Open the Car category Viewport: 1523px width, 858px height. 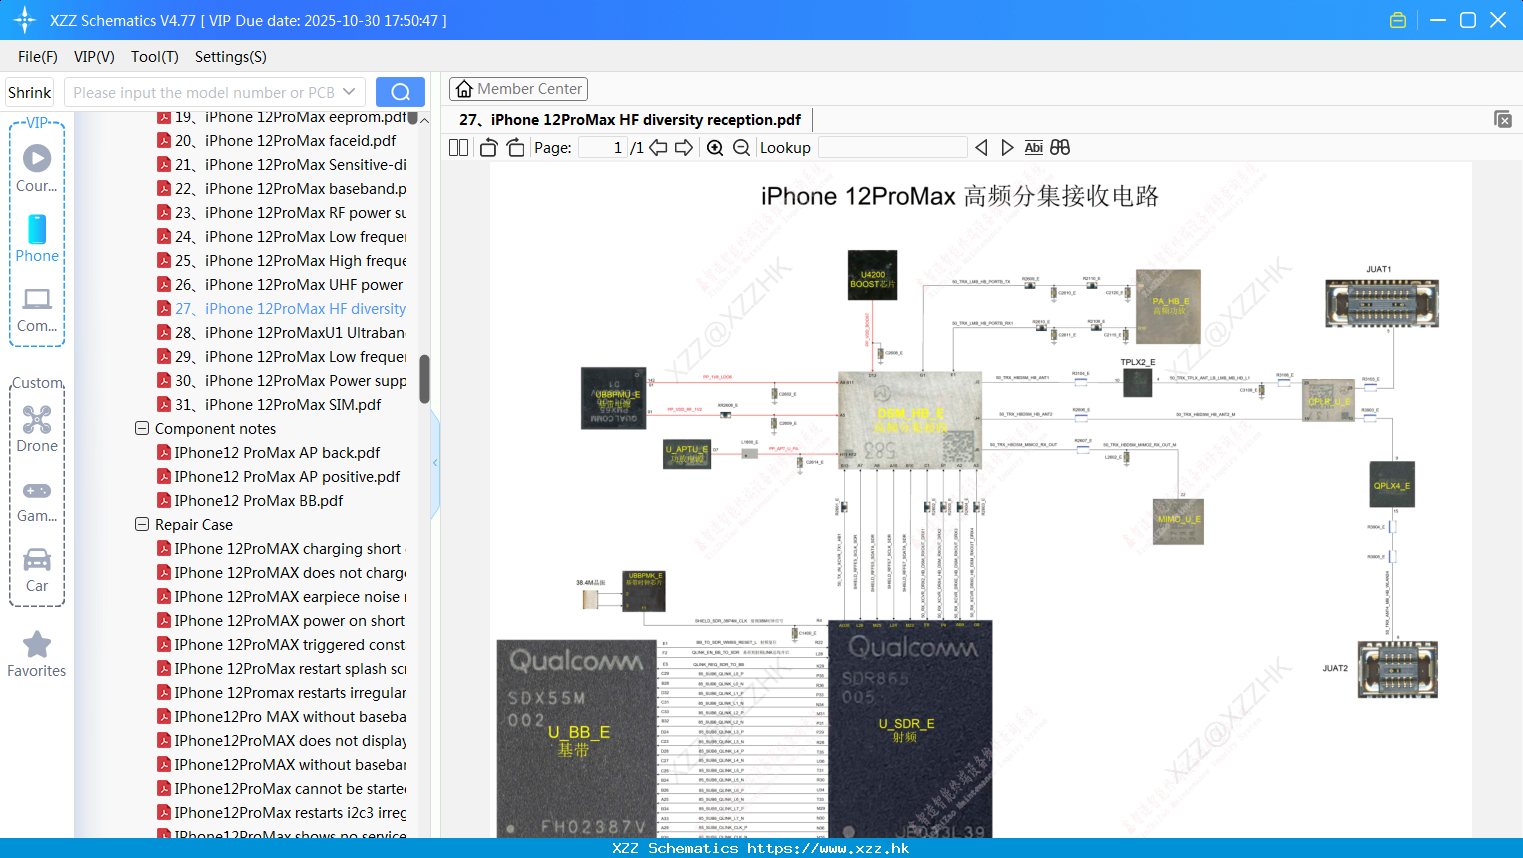pyautogui.click(x=37, y=570)
